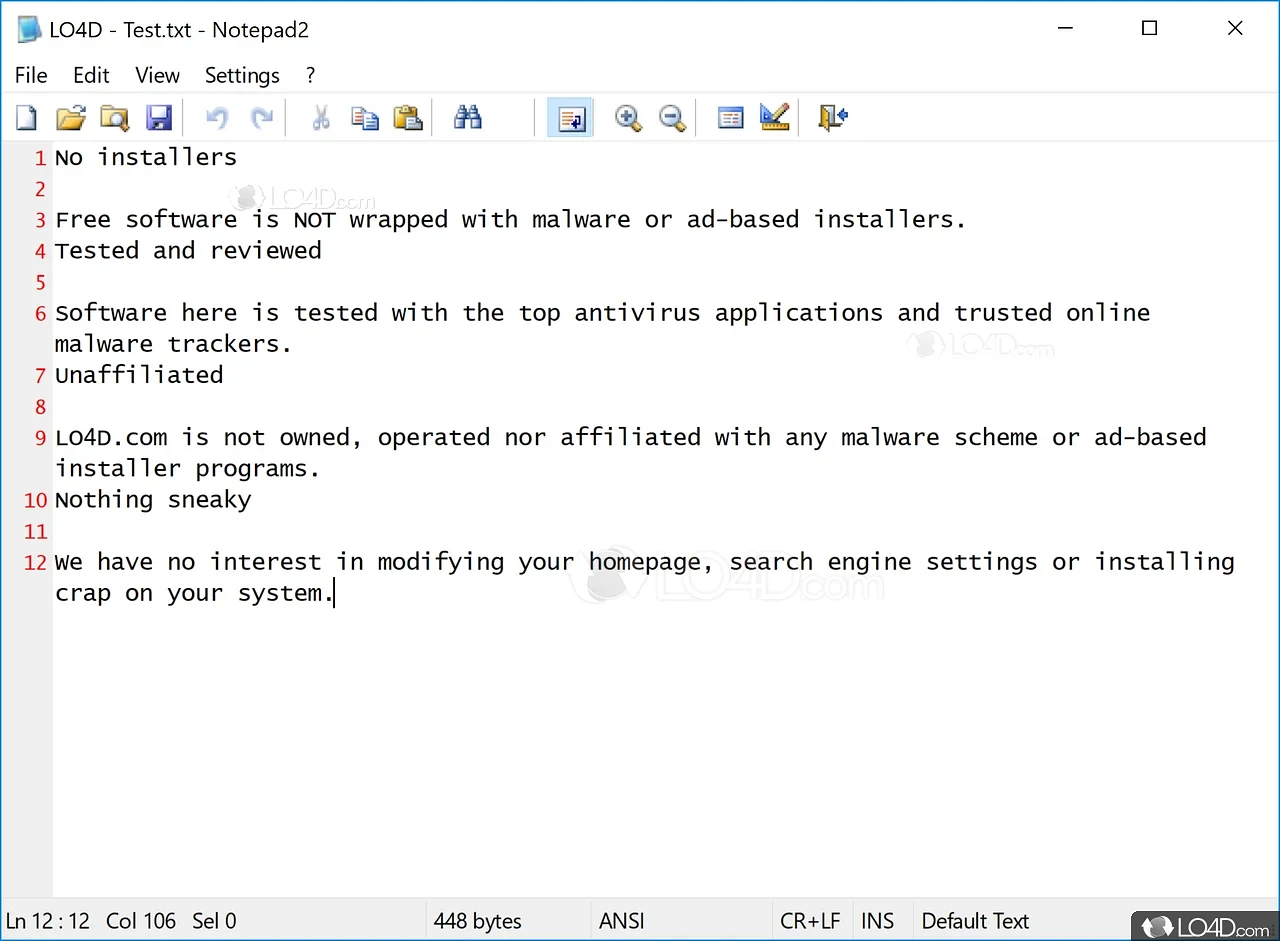The image size is (1280, 941).
Task: Open a file using the folder icon
Action: 70,118
